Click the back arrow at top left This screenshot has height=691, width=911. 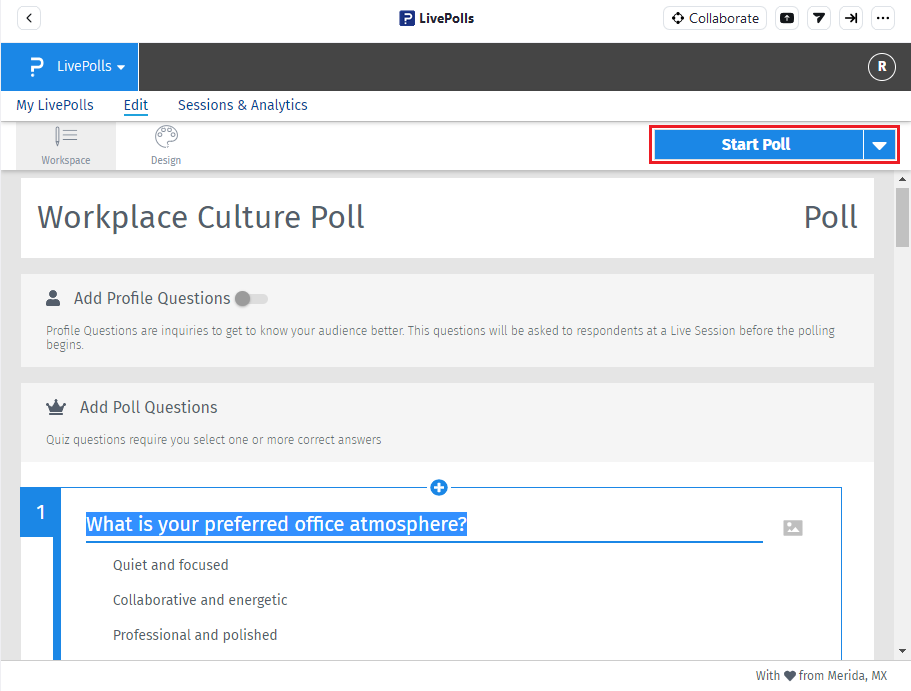(28, 17)
